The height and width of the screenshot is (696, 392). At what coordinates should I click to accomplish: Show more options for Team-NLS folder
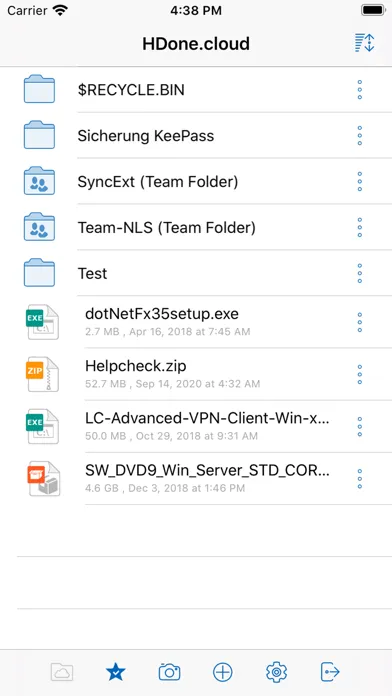[x=360, y=227]
